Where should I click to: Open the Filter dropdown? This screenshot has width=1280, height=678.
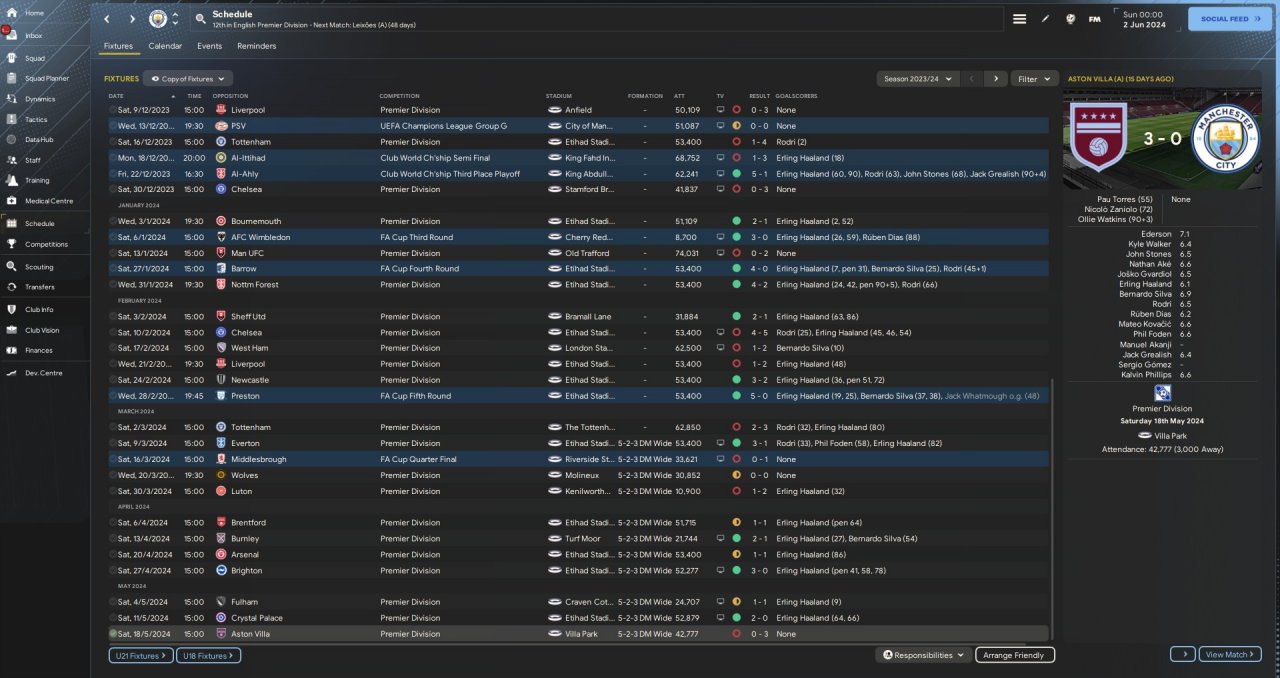coord(1035,78)
